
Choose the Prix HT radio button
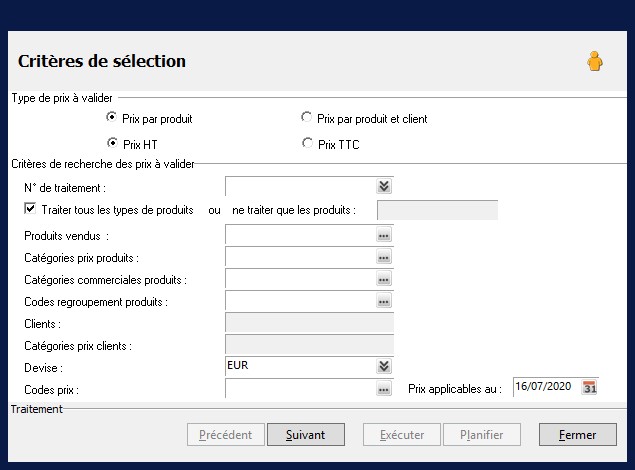[x=111, y=144]
